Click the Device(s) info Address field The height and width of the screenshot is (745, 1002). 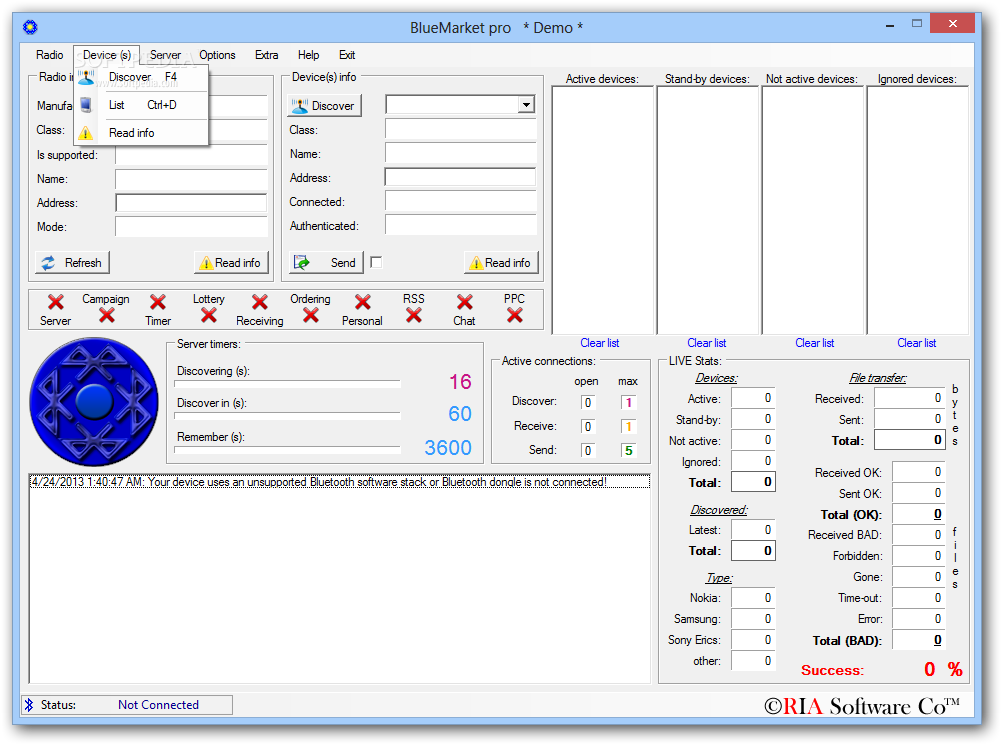[461, 178]
